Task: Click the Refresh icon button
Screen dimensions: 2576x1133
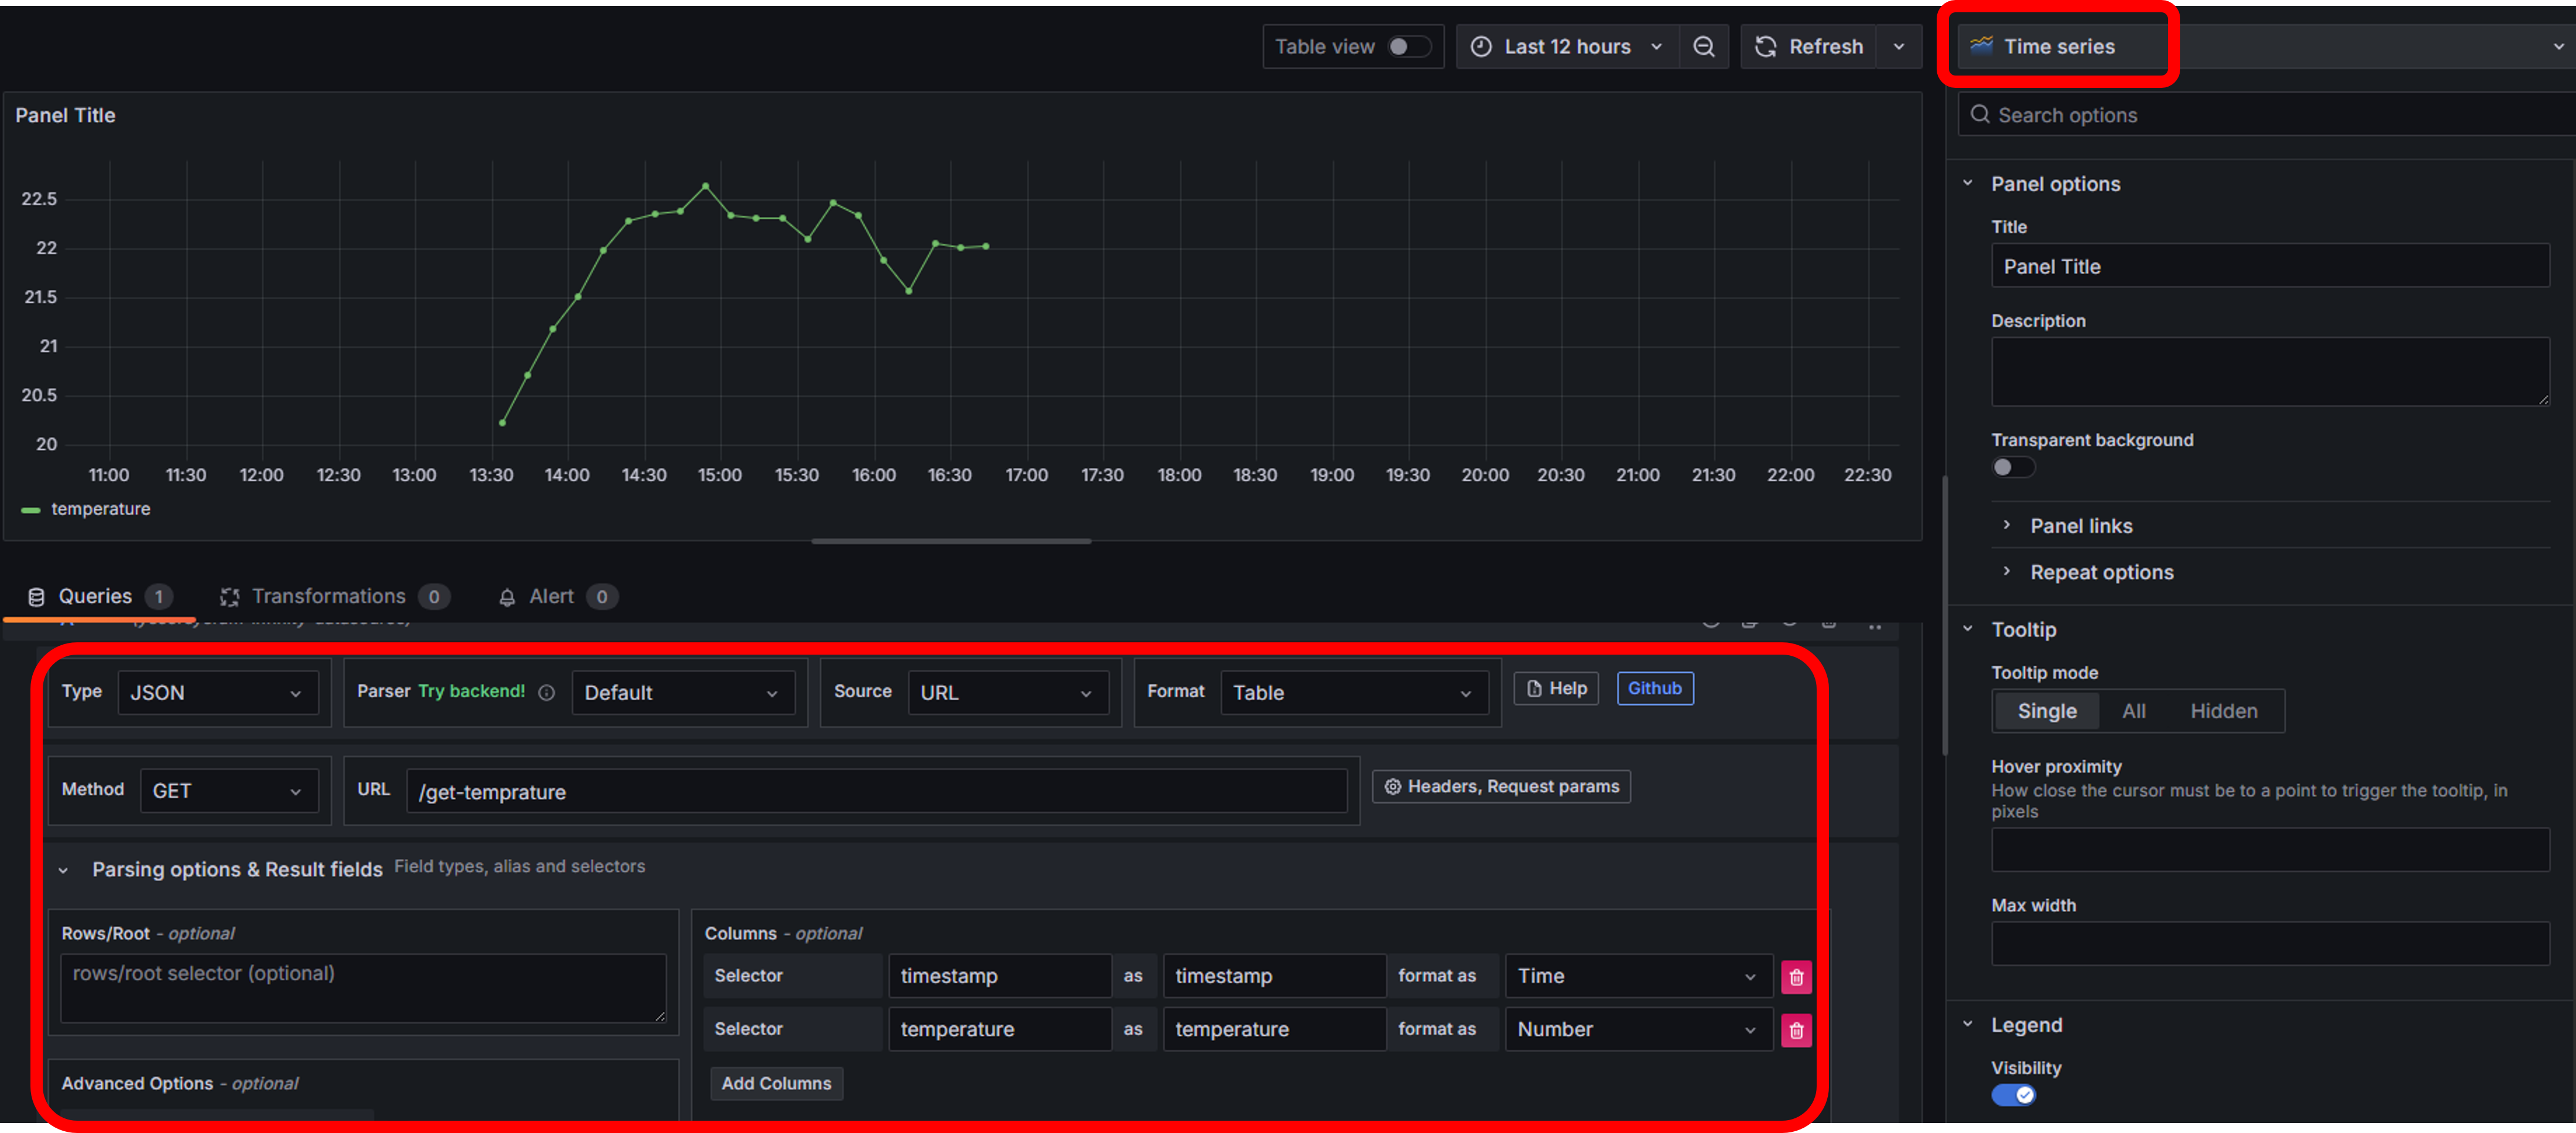Action: tap(1766, 47)
